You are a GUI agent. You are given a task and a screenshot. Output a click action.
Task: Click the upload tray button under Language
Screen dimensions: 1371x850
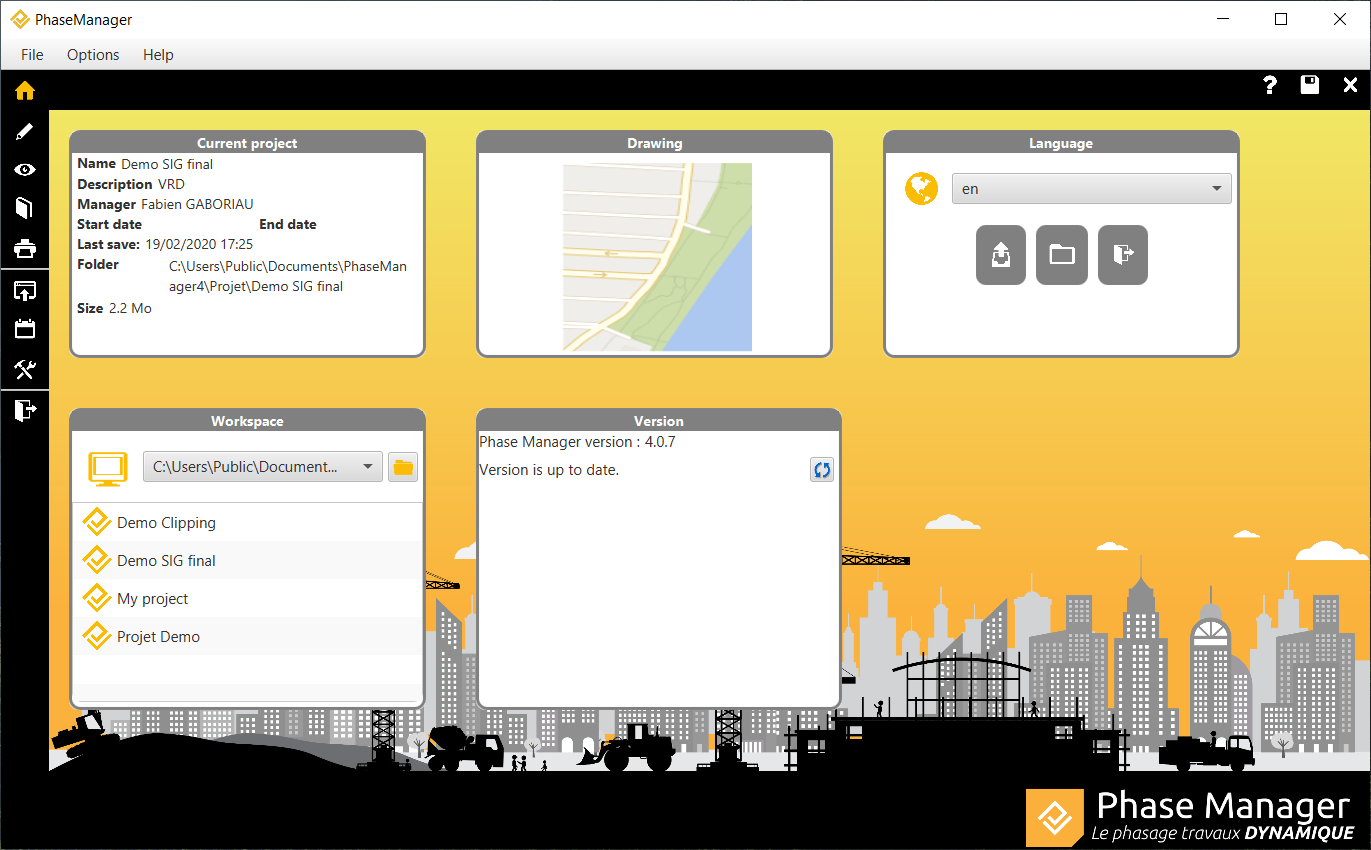pyautogui.click(x=1001, y=255)
